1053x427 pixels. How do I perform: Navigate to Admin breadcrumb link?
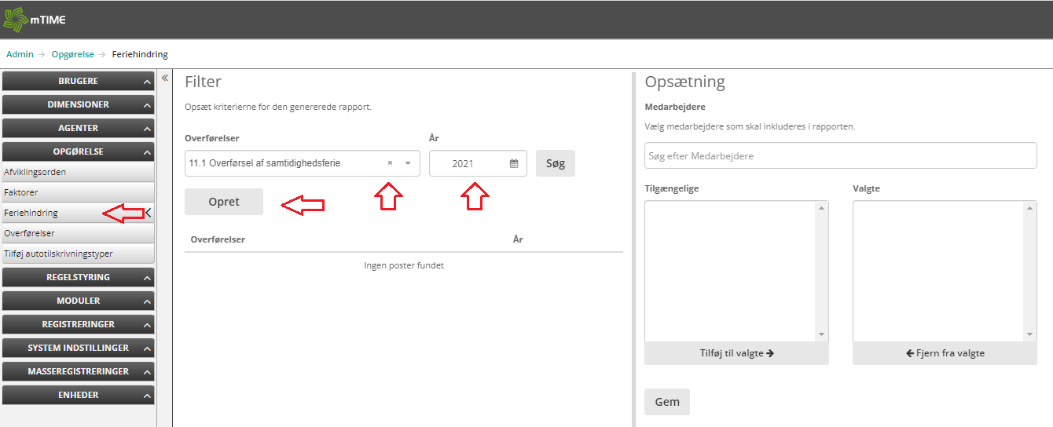pos(20,54)
